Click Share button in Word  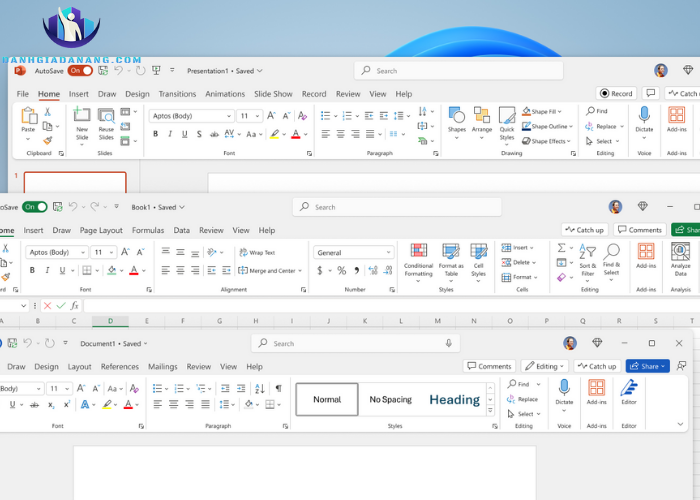[647, 366]
